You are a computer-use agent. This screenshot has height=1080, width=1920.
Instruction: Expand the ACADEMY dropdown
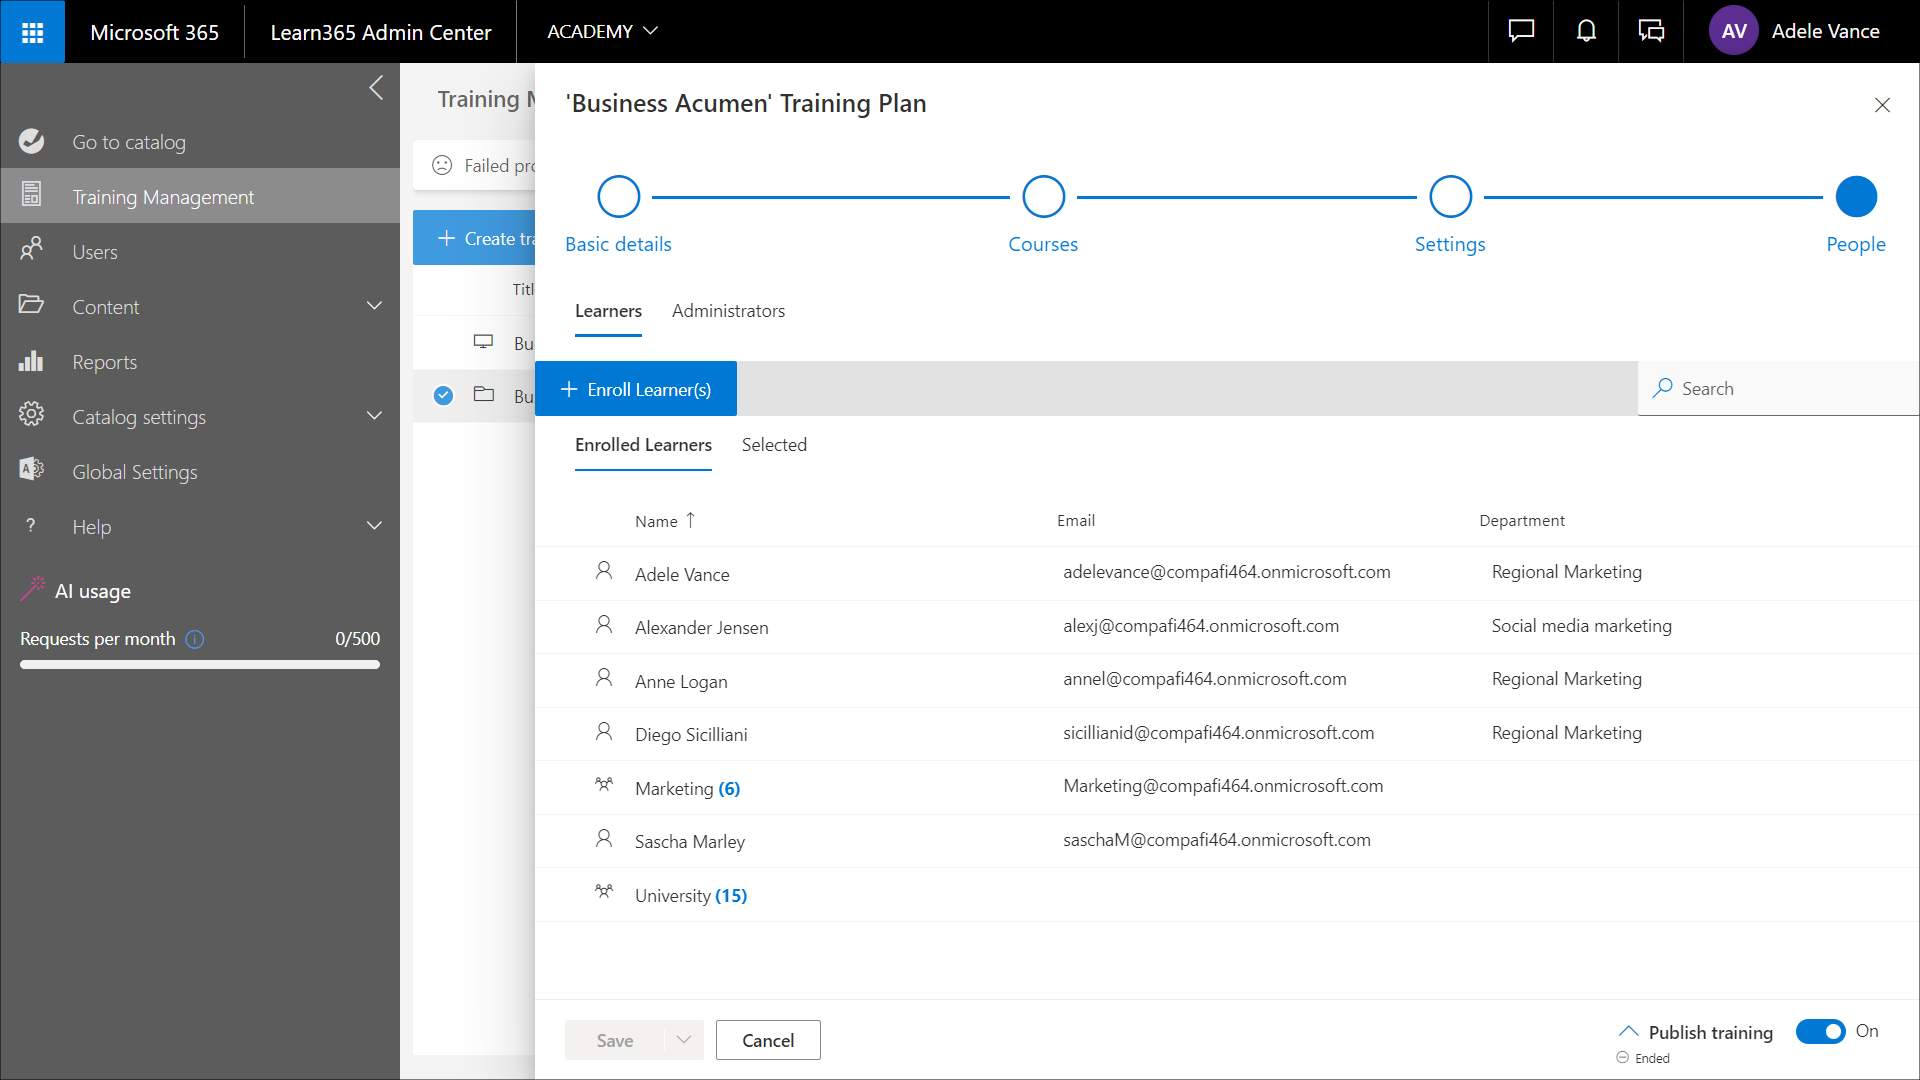650,31
